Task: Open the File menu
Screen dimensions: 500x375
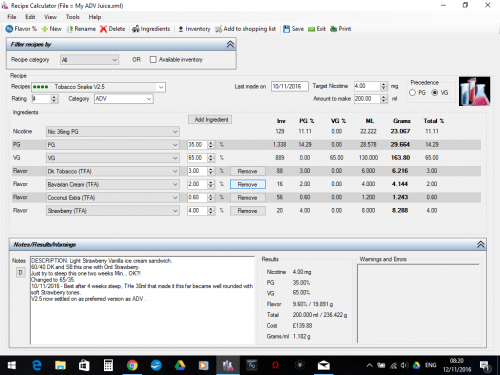Action: [12, 17]
